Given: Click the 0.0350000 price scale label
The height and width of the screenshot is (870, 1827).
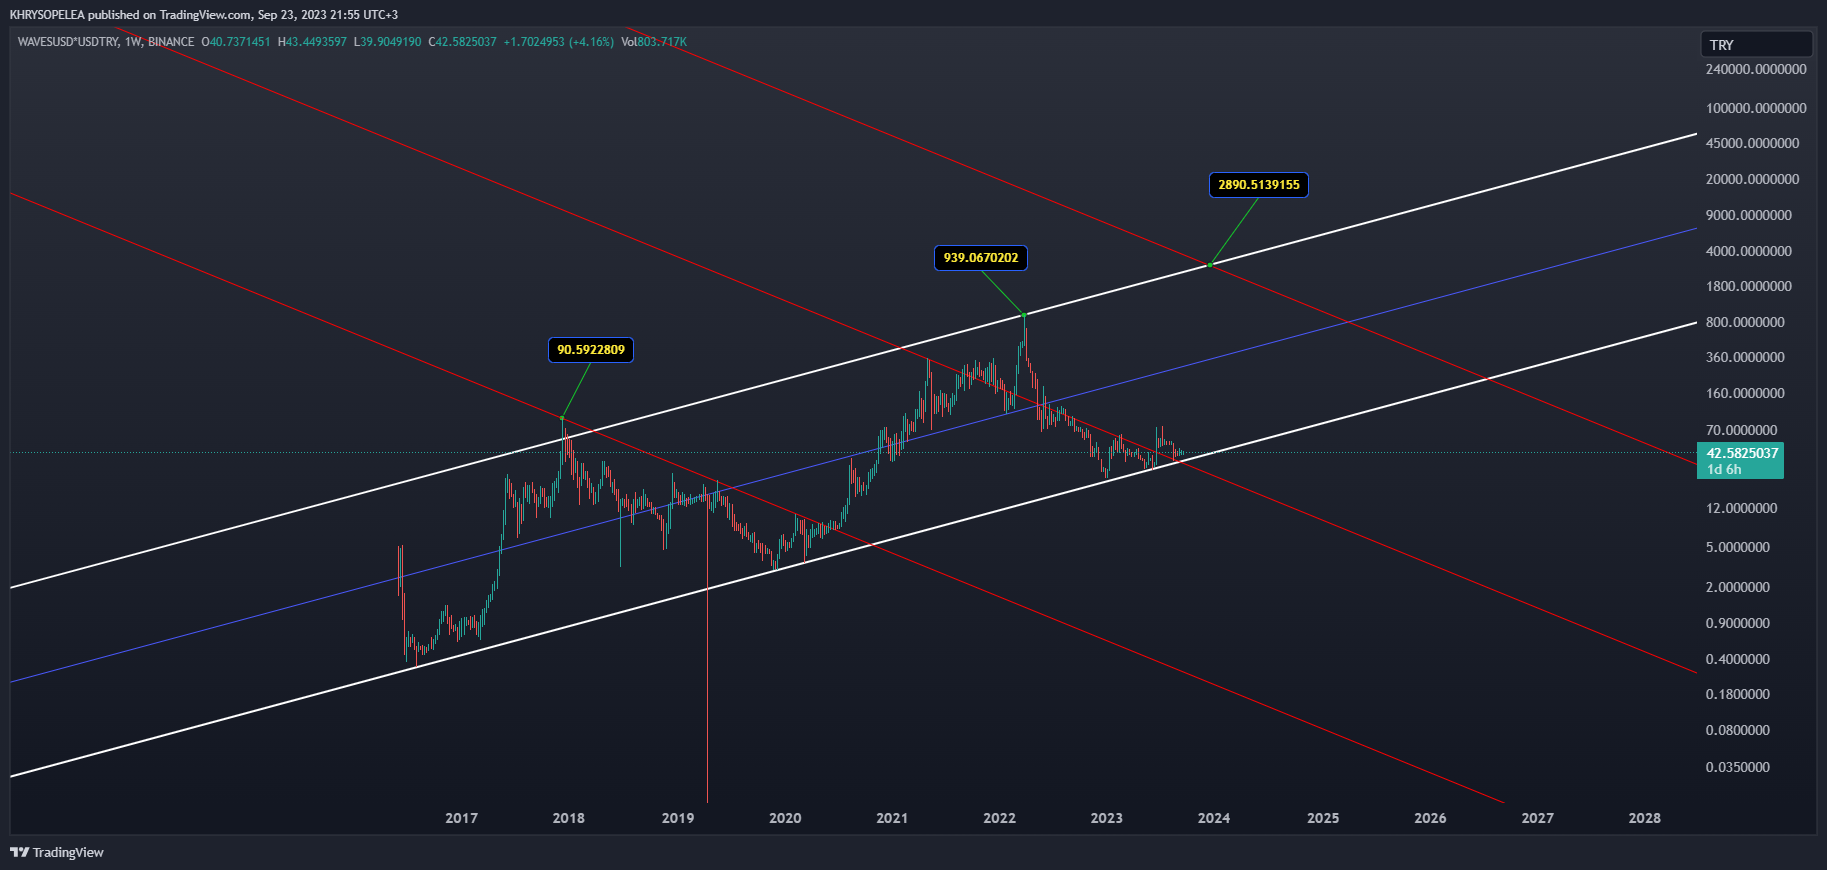Looking at the screenshot, I should [x=1738, y=767].
